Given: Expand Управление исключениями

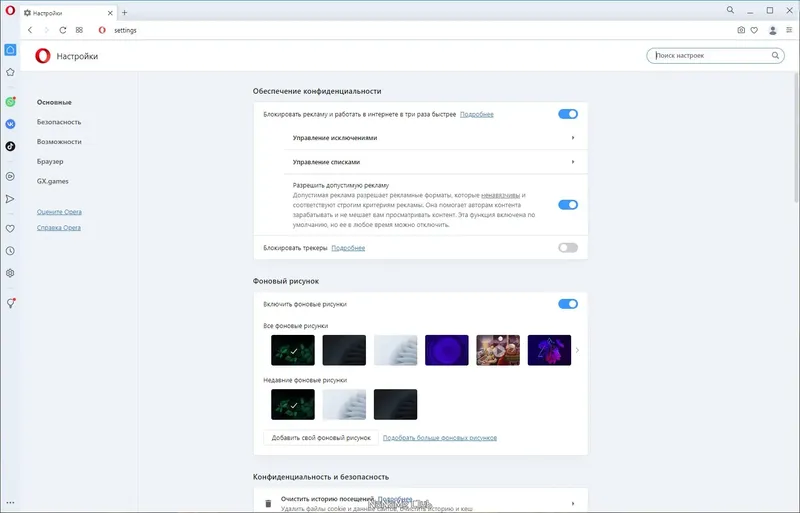Looking at the screenshot, I should (x=435, y=138).
